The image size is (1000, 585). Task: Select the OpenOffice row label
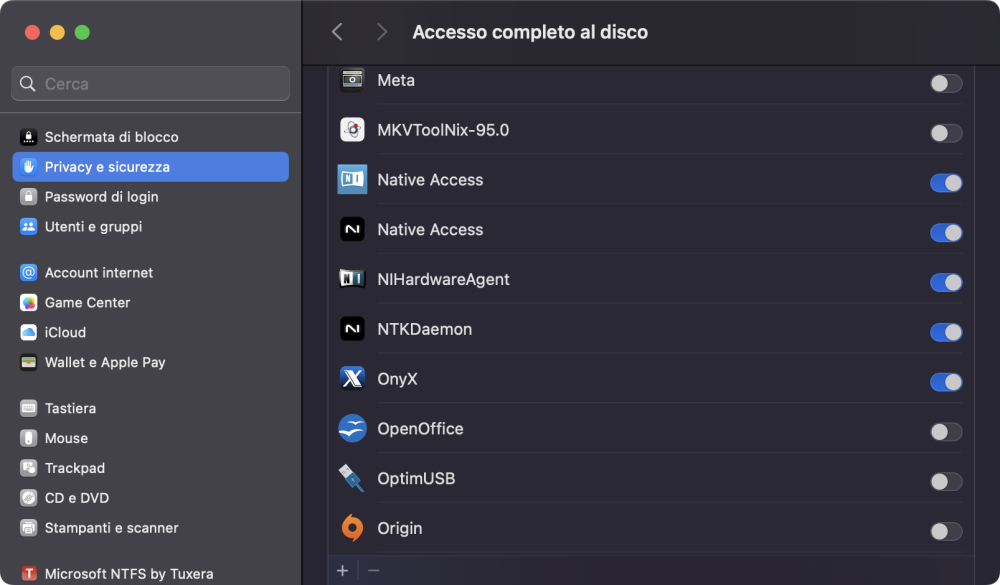420,429
